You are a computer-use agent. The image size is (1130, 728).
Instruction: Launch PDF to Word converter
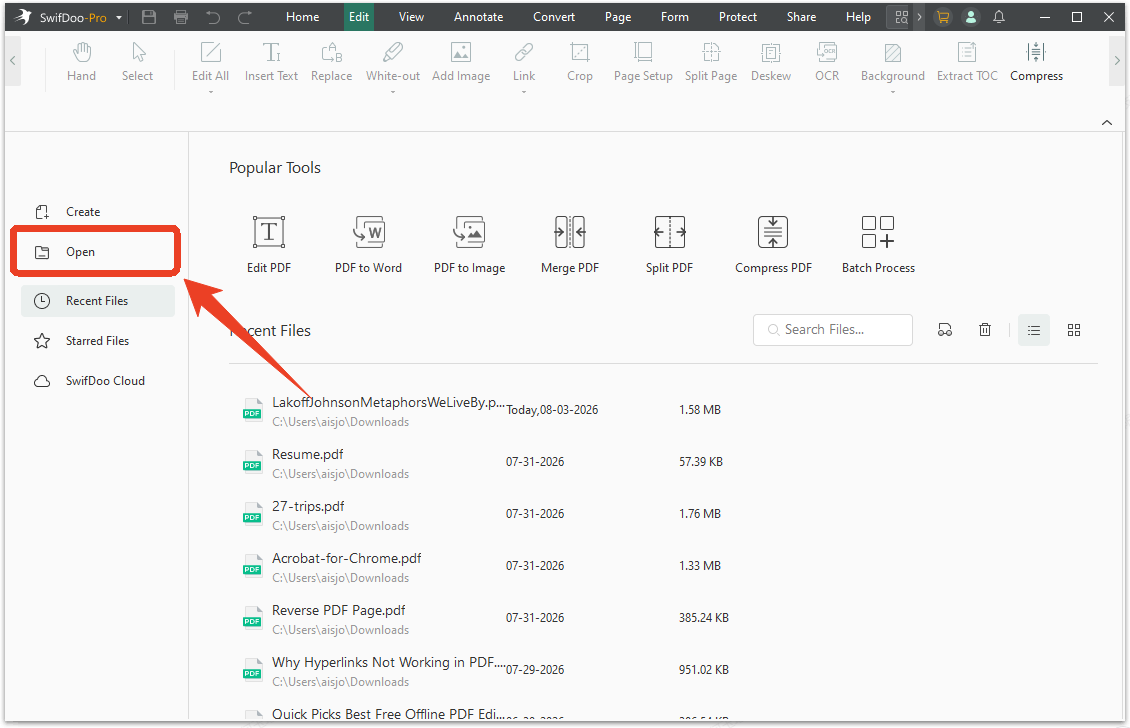point(368,244)
